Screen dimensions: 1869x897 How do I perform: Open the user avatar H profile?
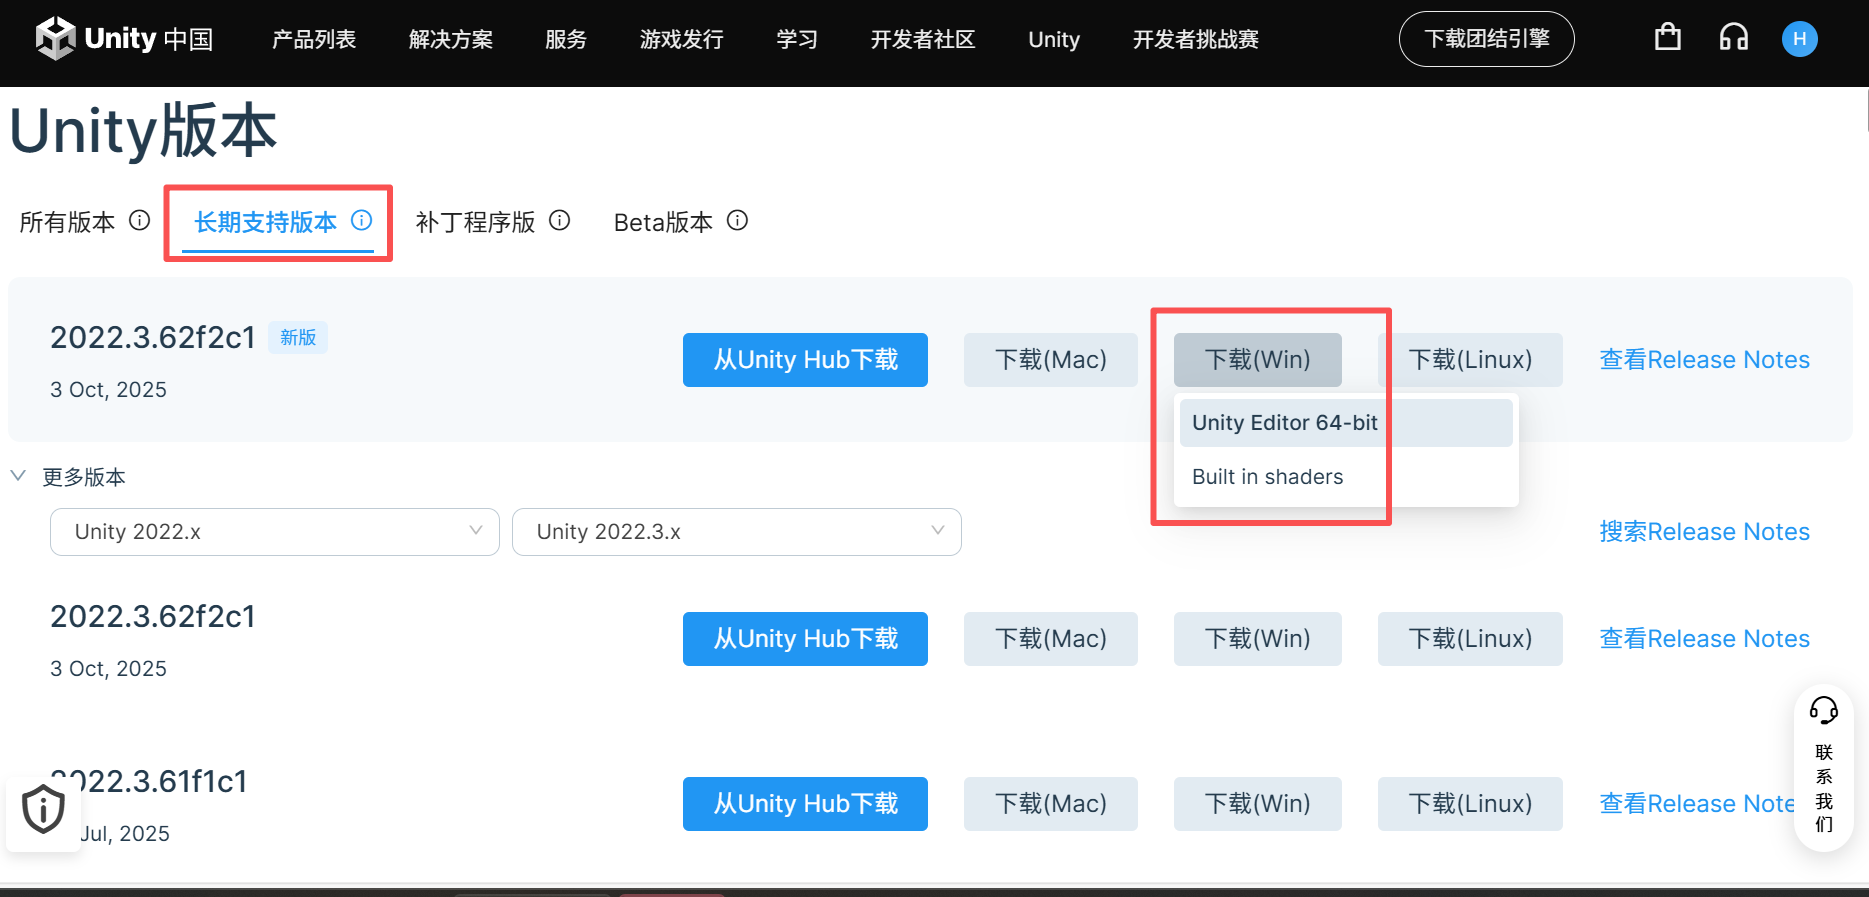(x=1800, y=39)
